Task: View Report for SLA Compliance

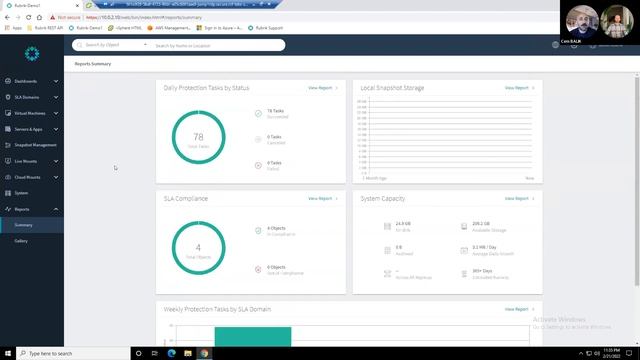Action: pos(323,198)
